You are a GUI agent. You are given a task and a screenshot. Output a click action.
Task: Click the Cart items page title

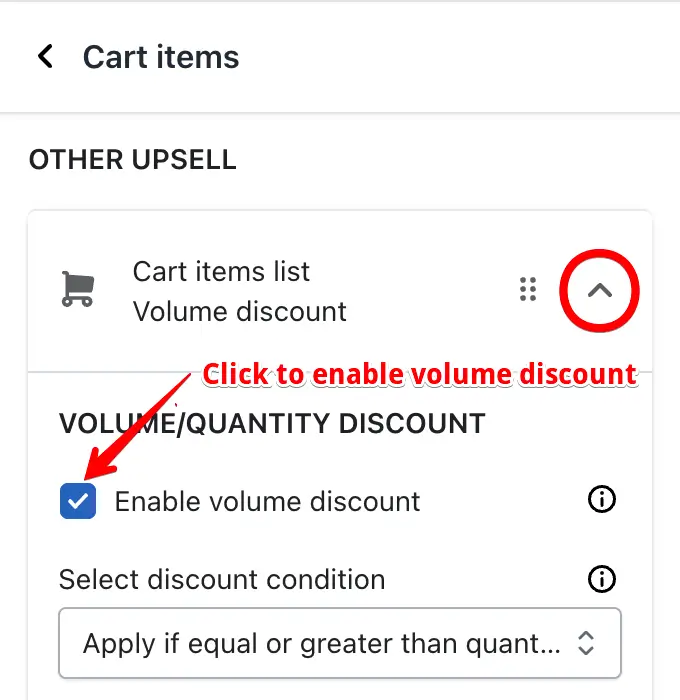coord(161,57)
